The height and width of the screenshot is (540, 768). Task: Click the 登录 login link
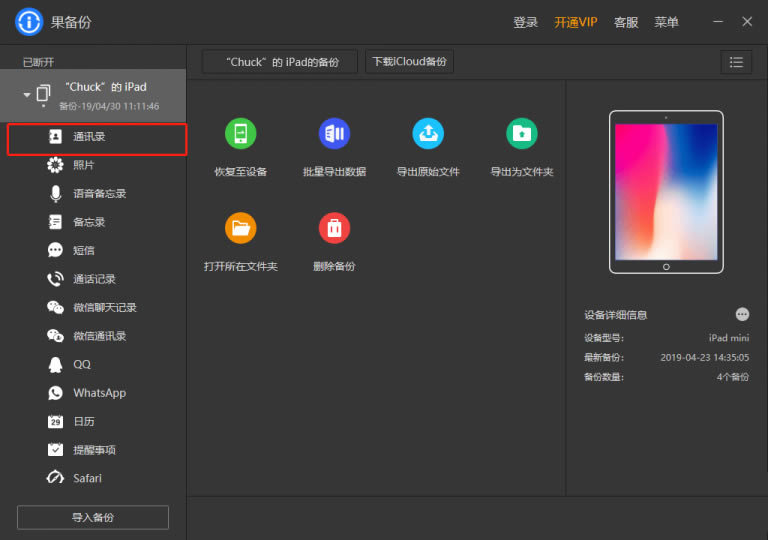tap(525, 22)
